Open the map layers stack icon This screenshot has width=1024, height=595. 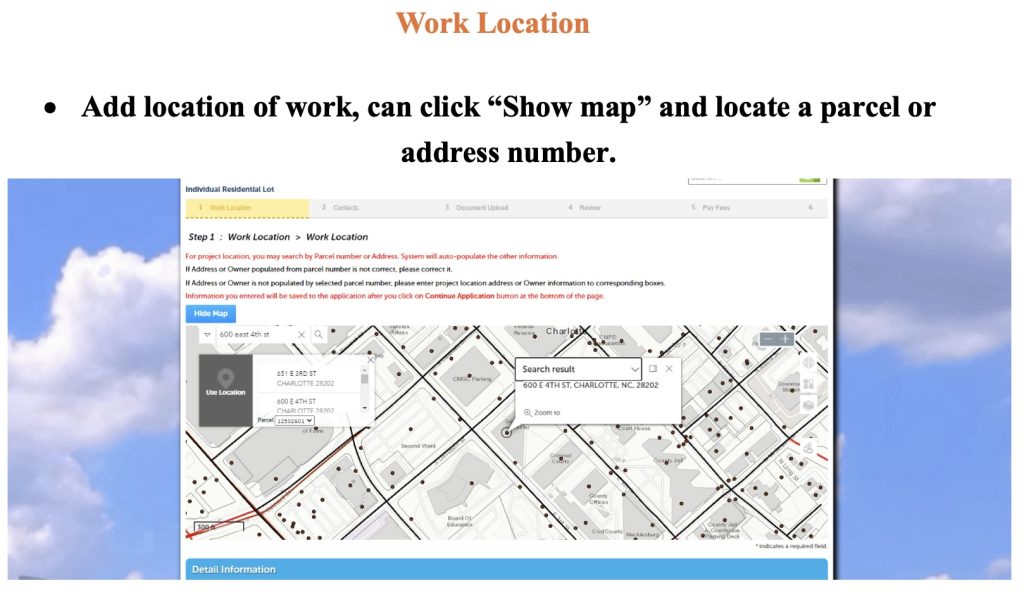point(808,404)
